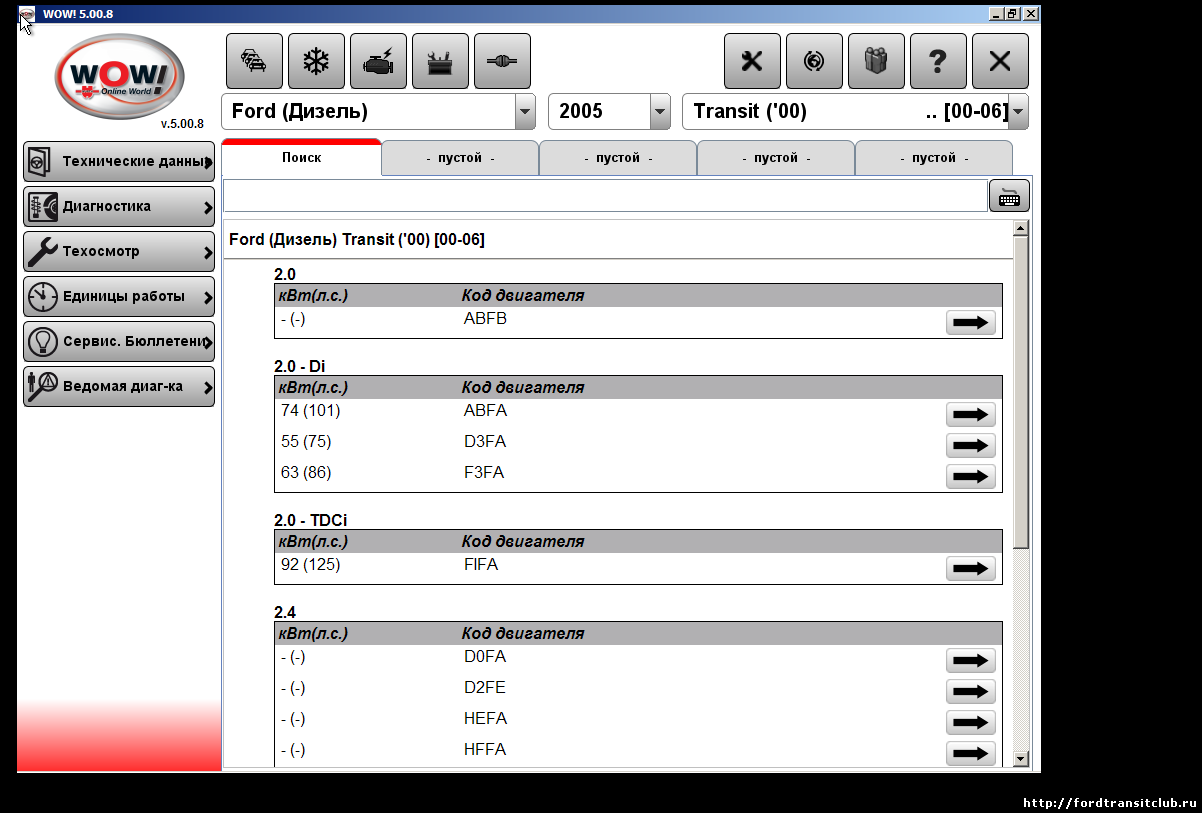
Task: Open the Диагностика menu
Action: click(118, 206)
